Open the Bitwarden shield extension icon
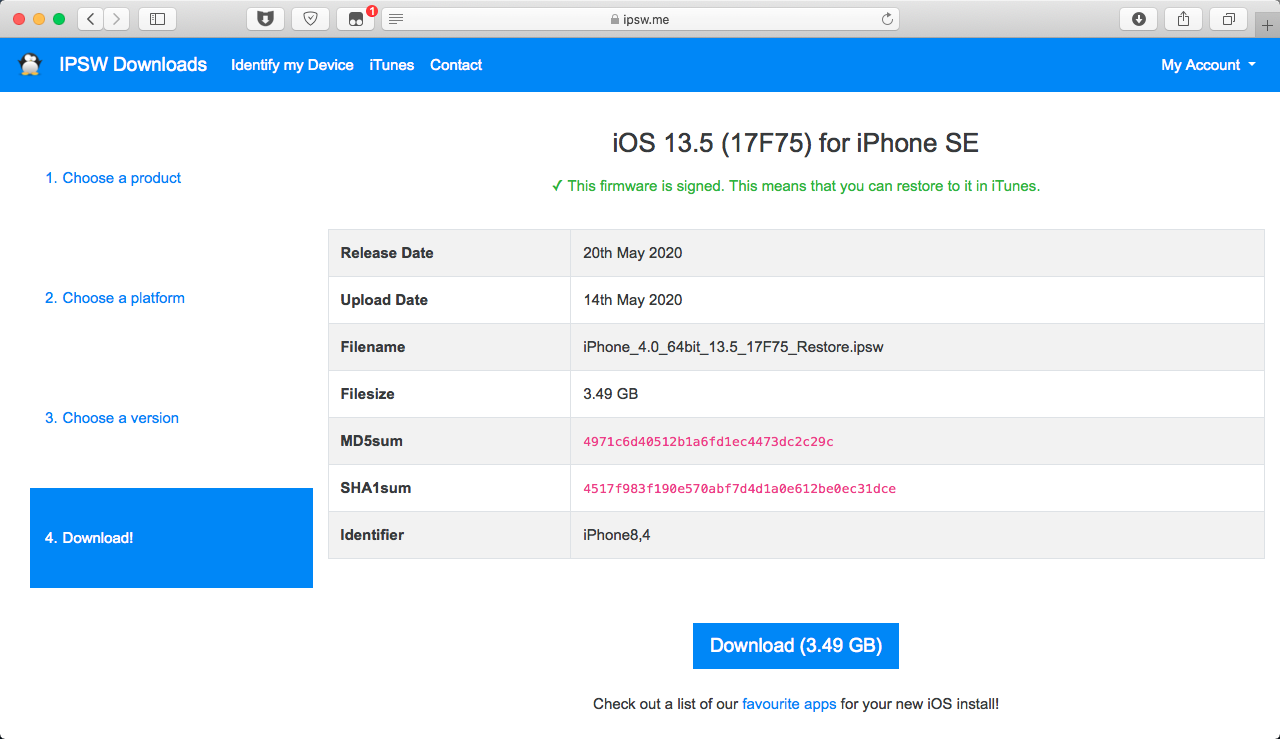Screen dimensions: 1280x739 265,18
